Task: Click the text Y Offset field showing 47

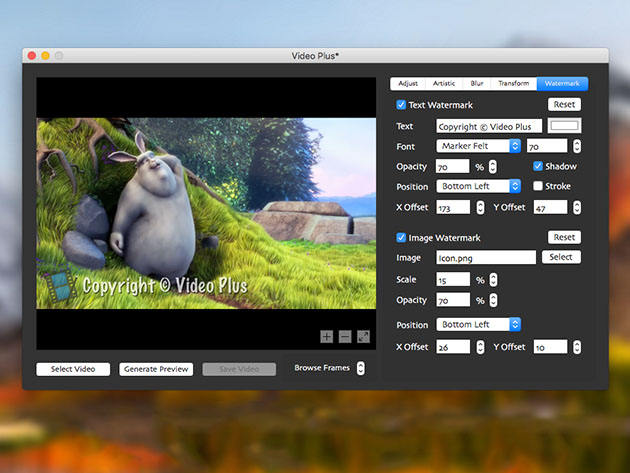Action: pos(550,207)
